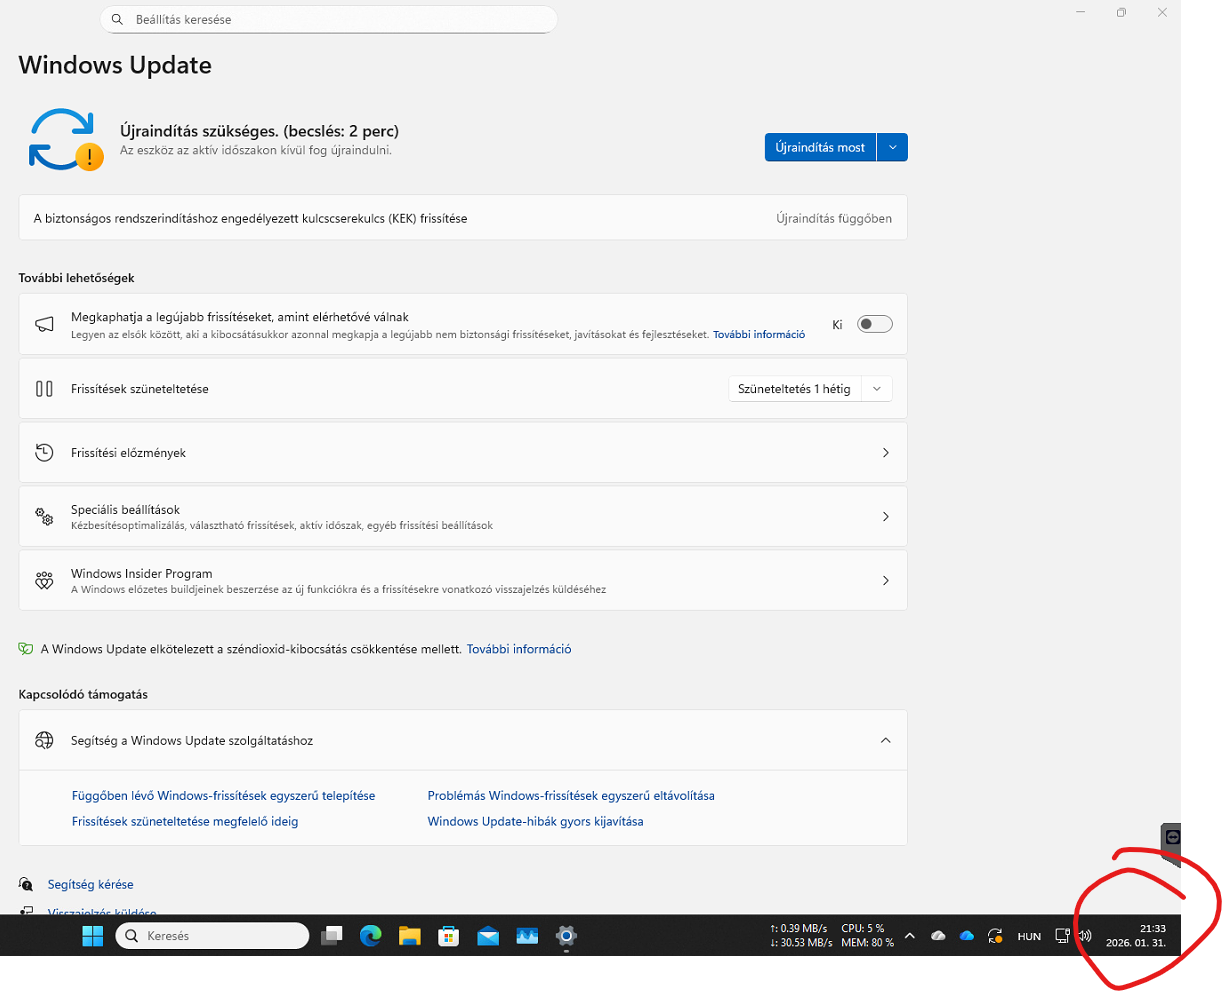Screen dimensions: 1224x992
Task: Open the arrow dropdown beside Újraindítás most
Action: pos(893,147)
